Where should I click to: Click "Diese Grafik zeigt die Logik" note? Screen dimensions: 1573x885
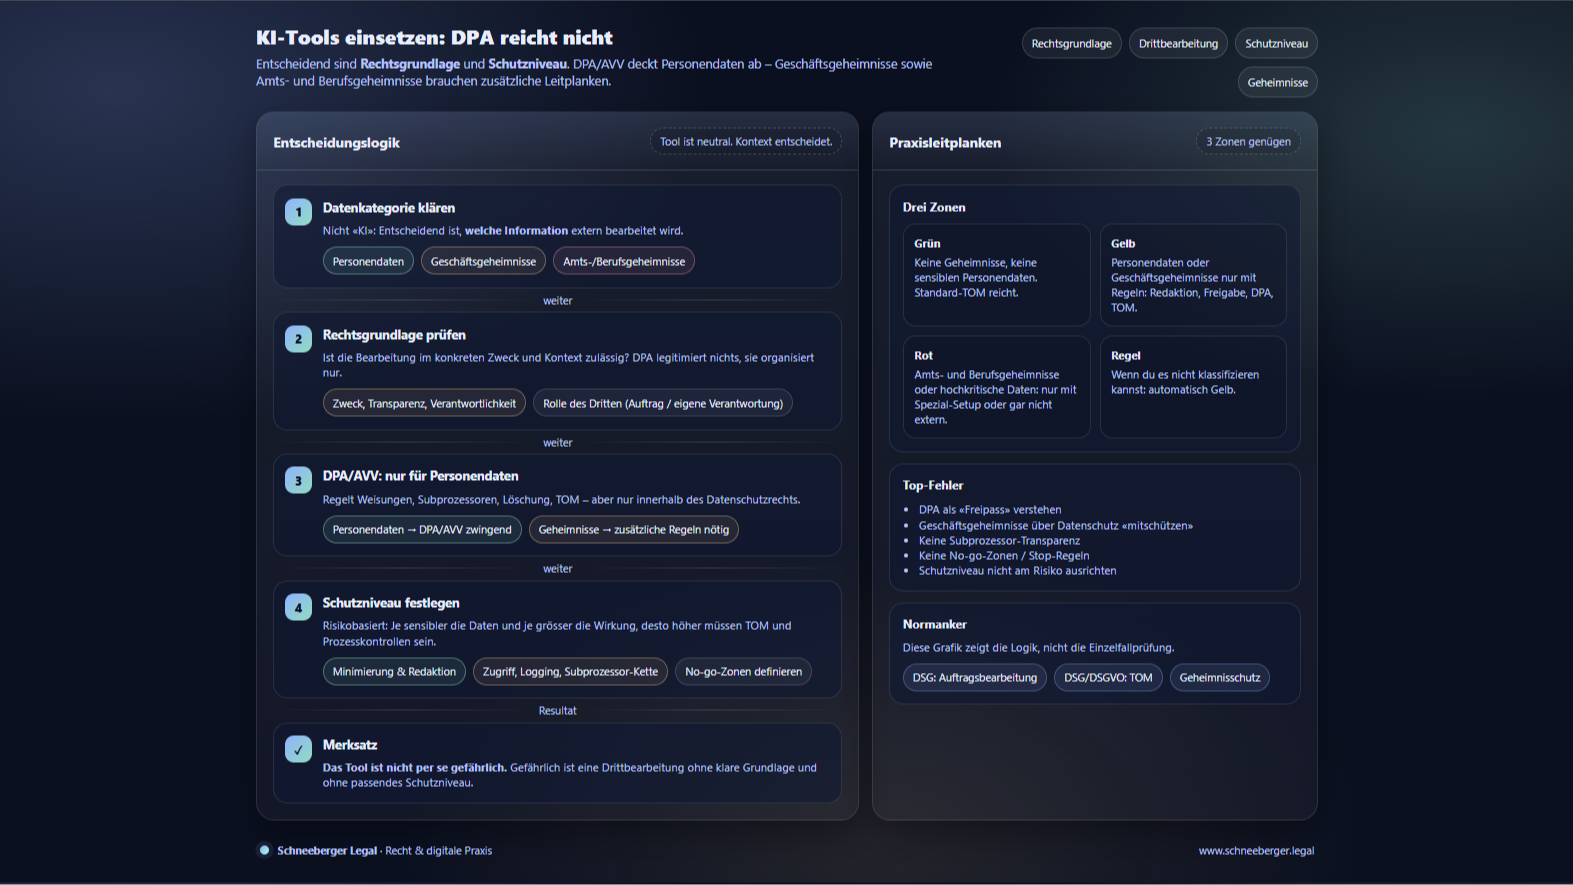coord(1038,648)
